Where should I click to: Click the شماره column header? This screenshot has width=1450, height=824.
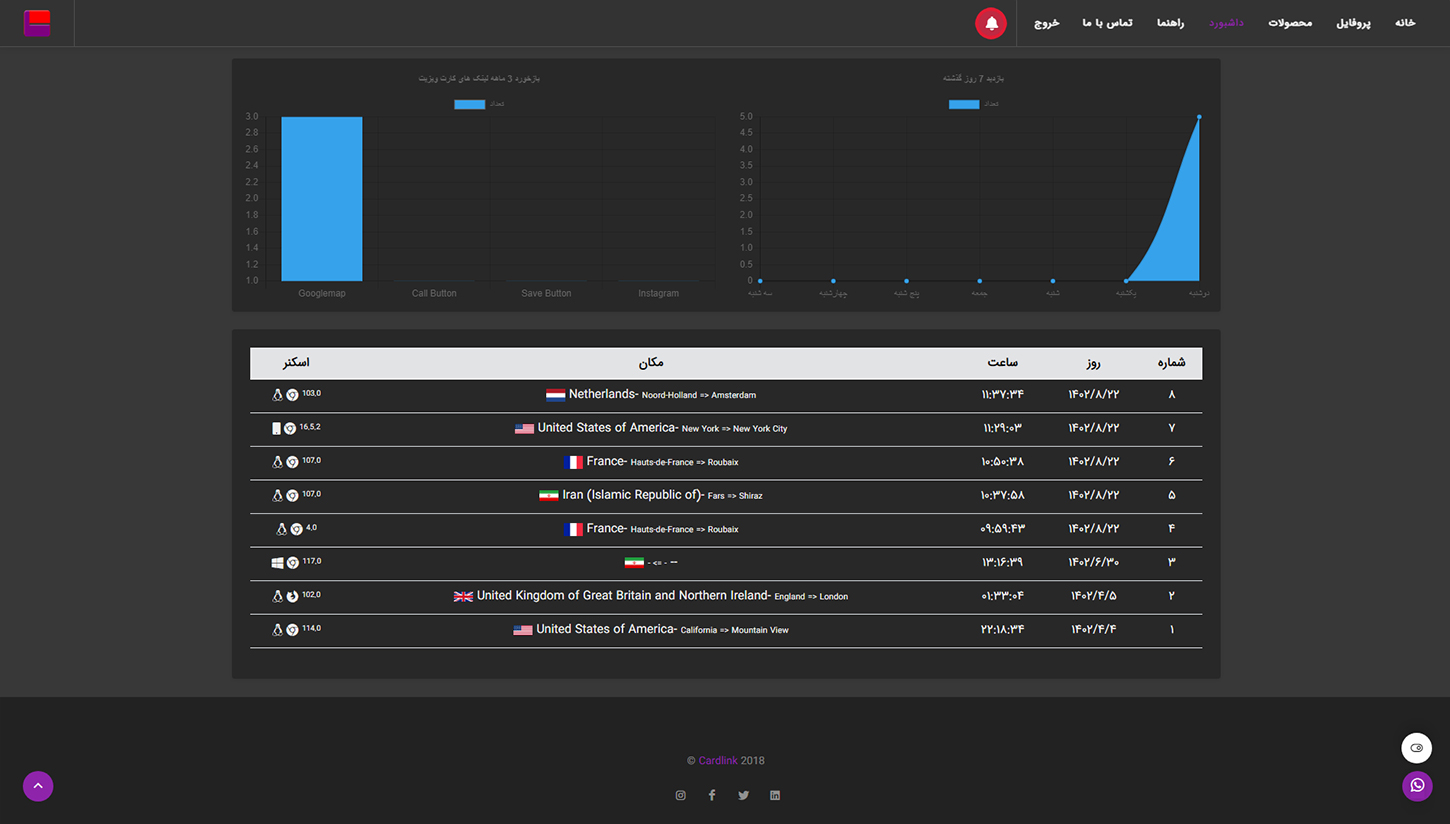1171,363
